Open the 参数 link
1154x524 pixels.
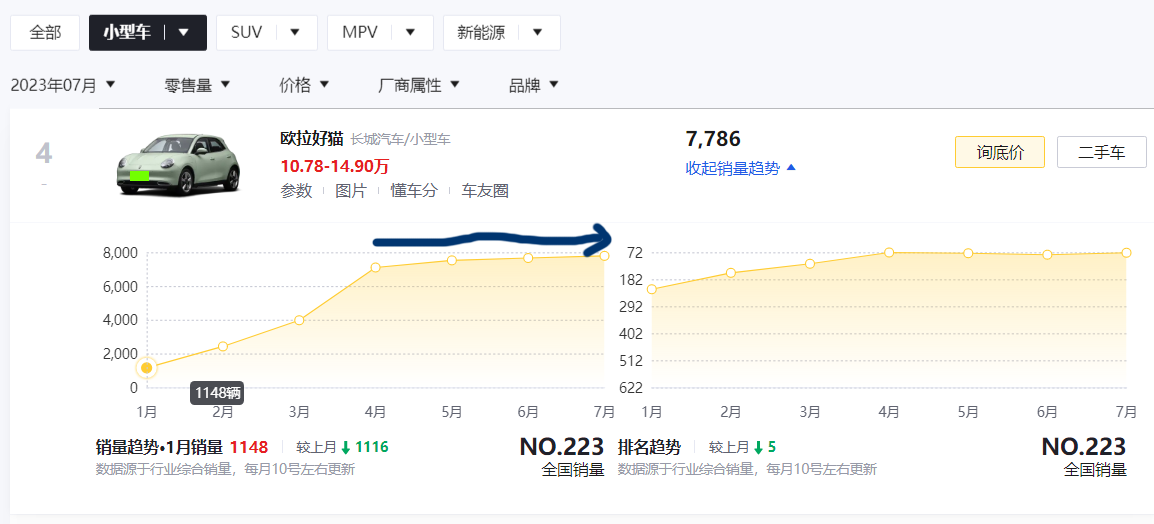pos(297,191)
